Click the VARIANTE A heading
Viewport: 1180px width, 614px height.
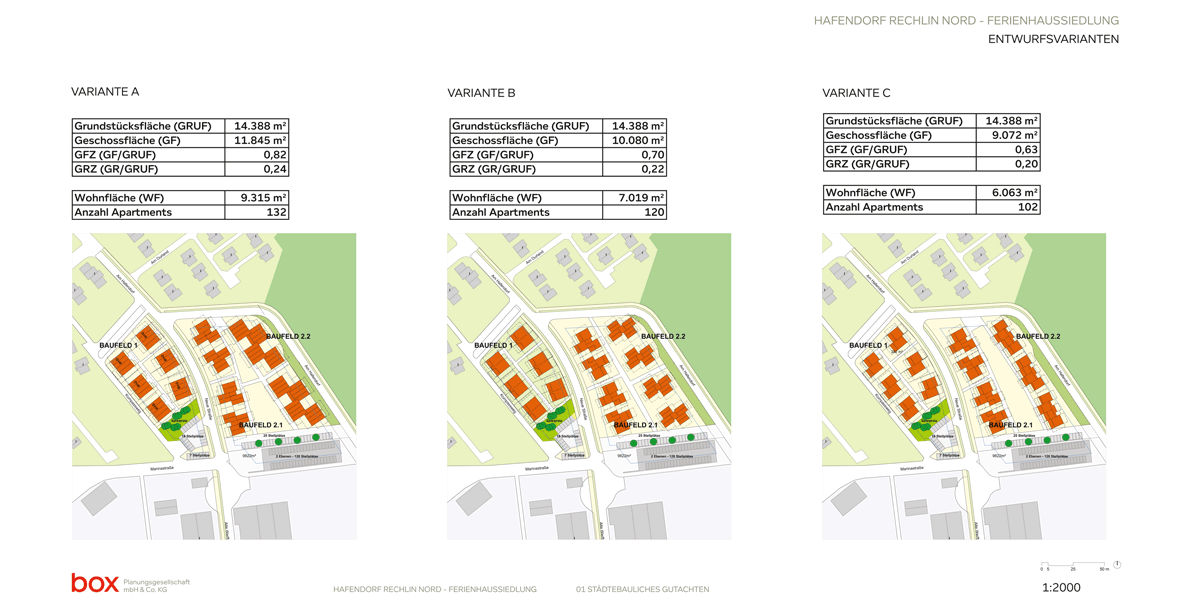point(105,92)
